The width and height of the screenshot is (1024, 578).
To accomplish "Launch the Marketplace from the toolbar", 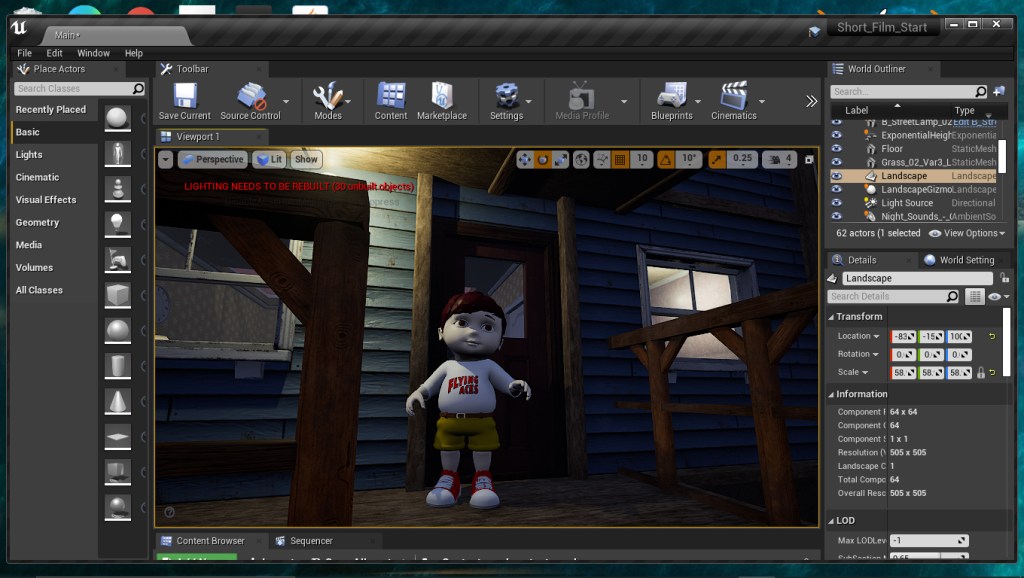I will (441, 96).
